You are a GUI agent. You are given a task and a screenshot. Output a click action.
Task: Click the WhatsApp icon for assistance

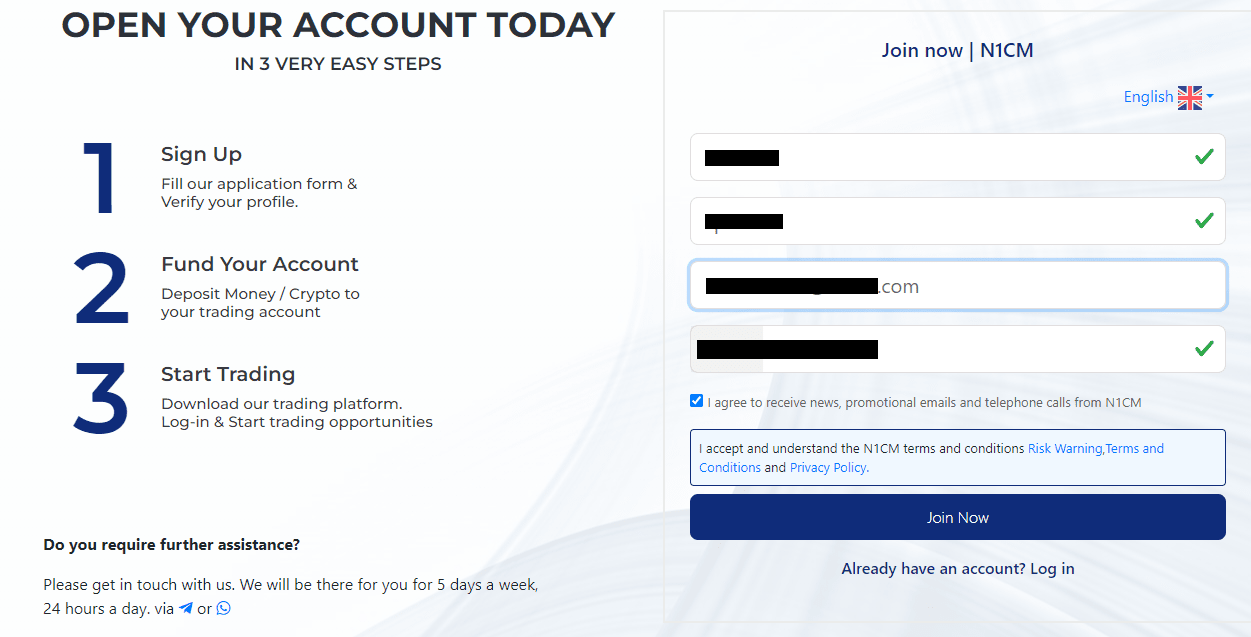pos(223,608)
